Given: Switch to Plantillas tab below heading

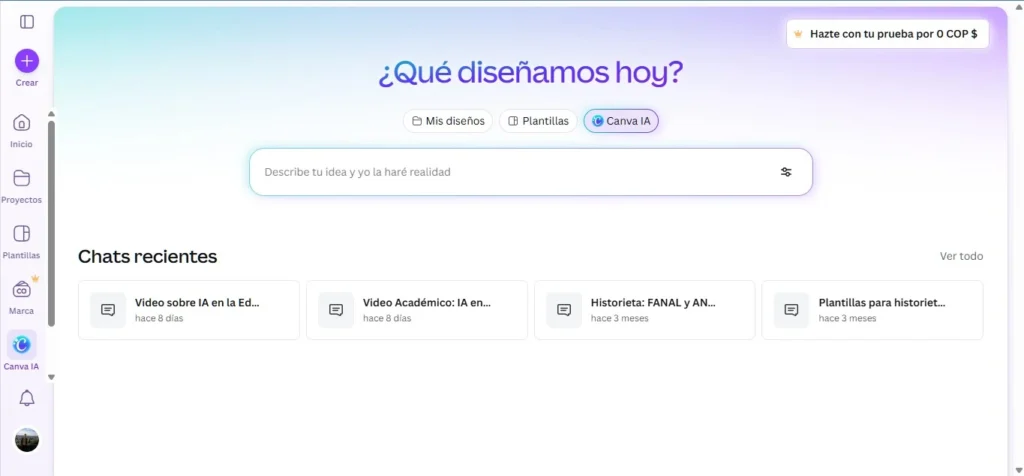Looking at the screenshot, I should tap(538, 121).
